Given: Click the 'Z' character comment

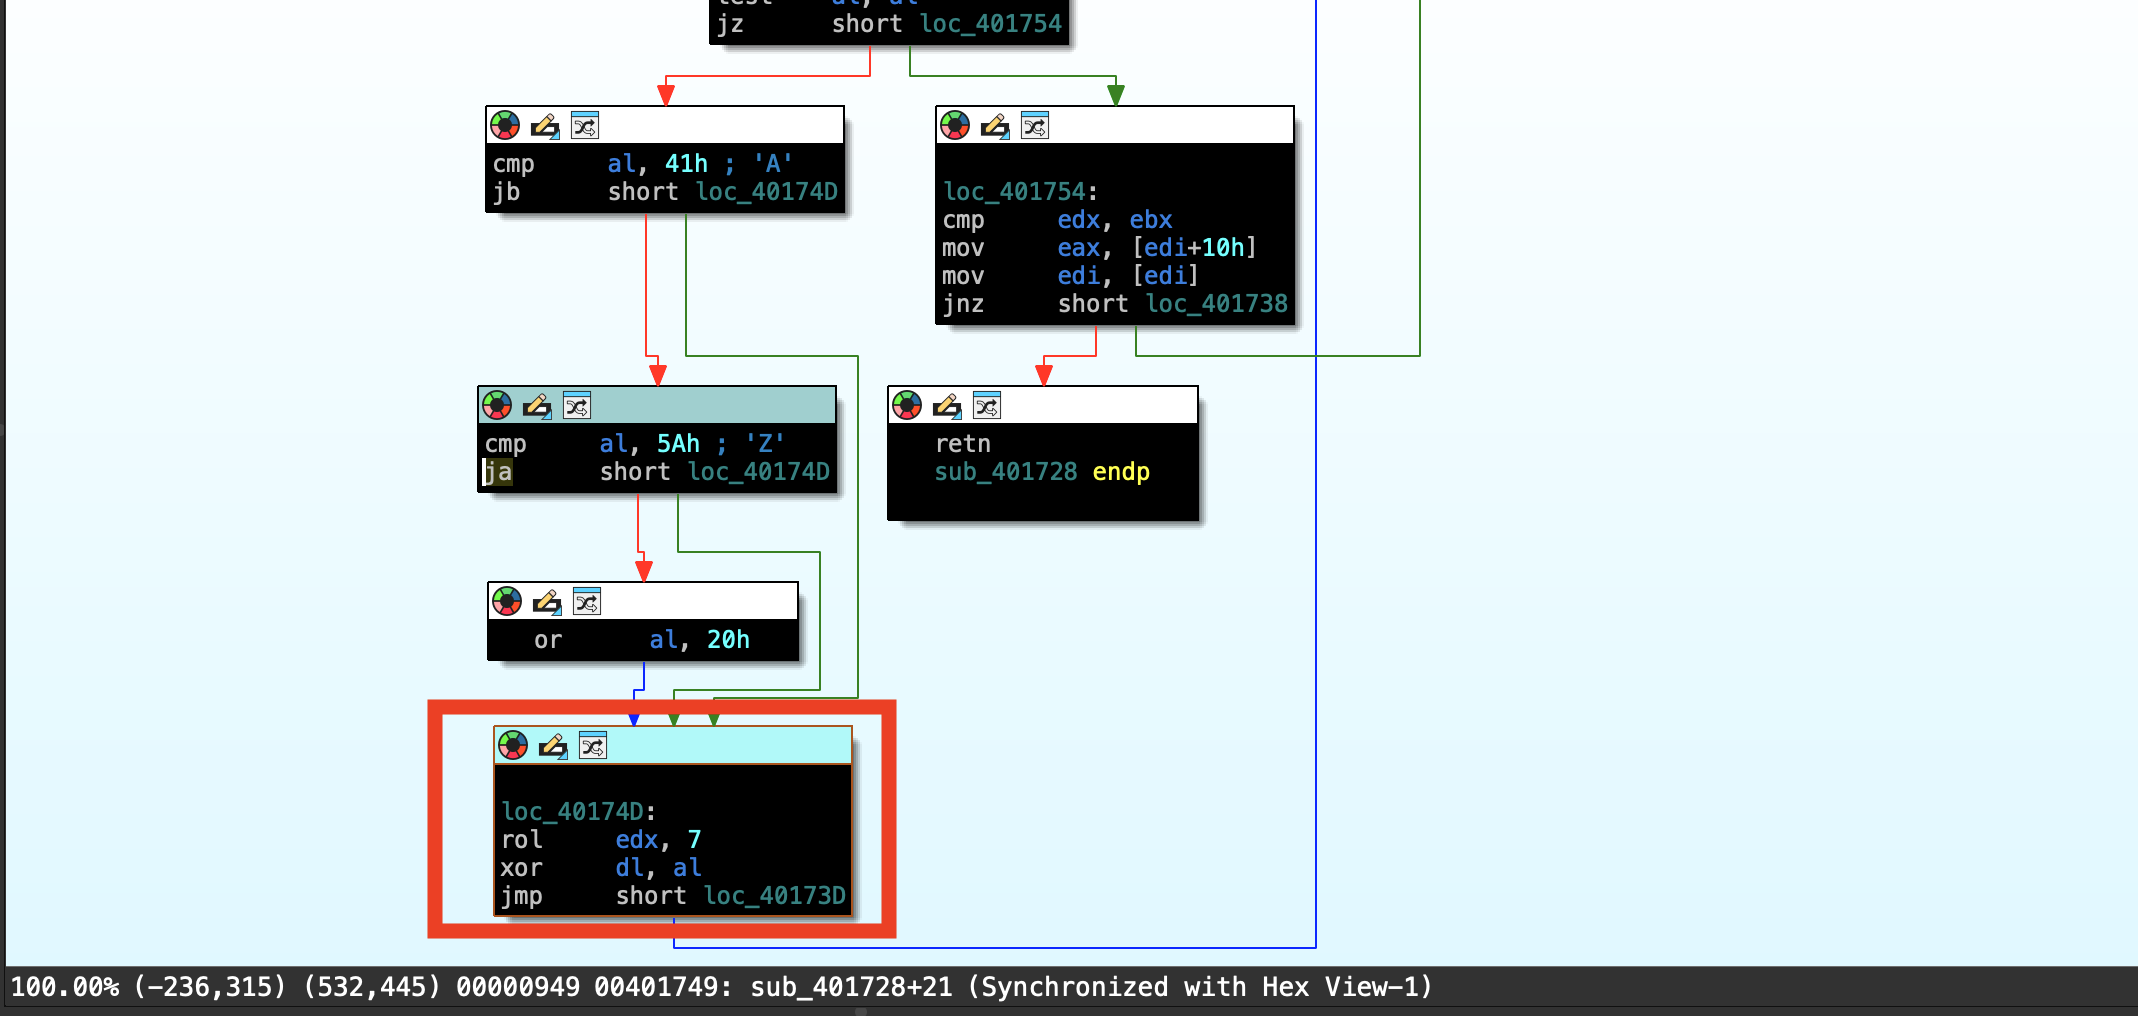Looking at the screenshot, I should (x=765, y=444).
